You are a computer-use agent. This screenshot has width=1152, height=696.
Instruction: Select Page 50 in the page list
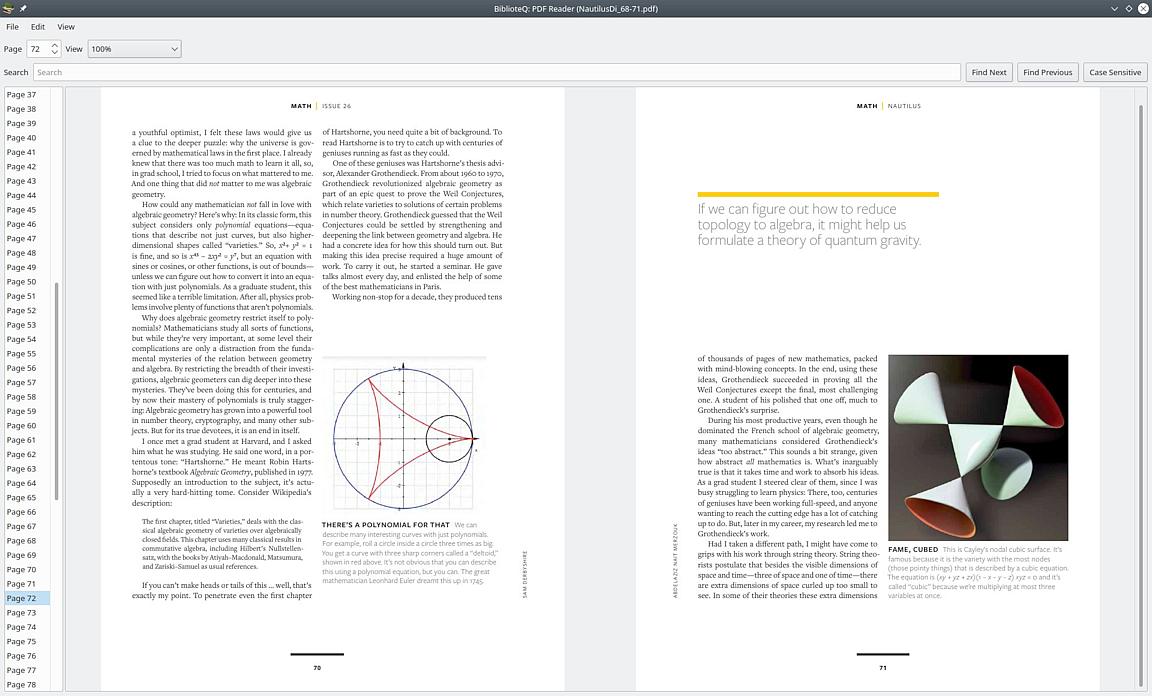[x=27, y=281]
